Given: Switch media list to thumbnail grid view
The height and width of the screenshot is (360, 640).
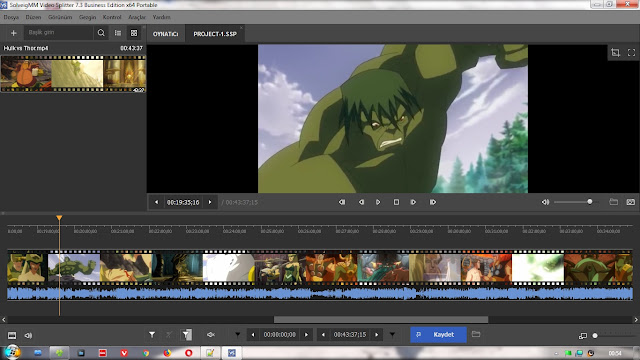Looking at the screenshot, I should coord(134,33).
